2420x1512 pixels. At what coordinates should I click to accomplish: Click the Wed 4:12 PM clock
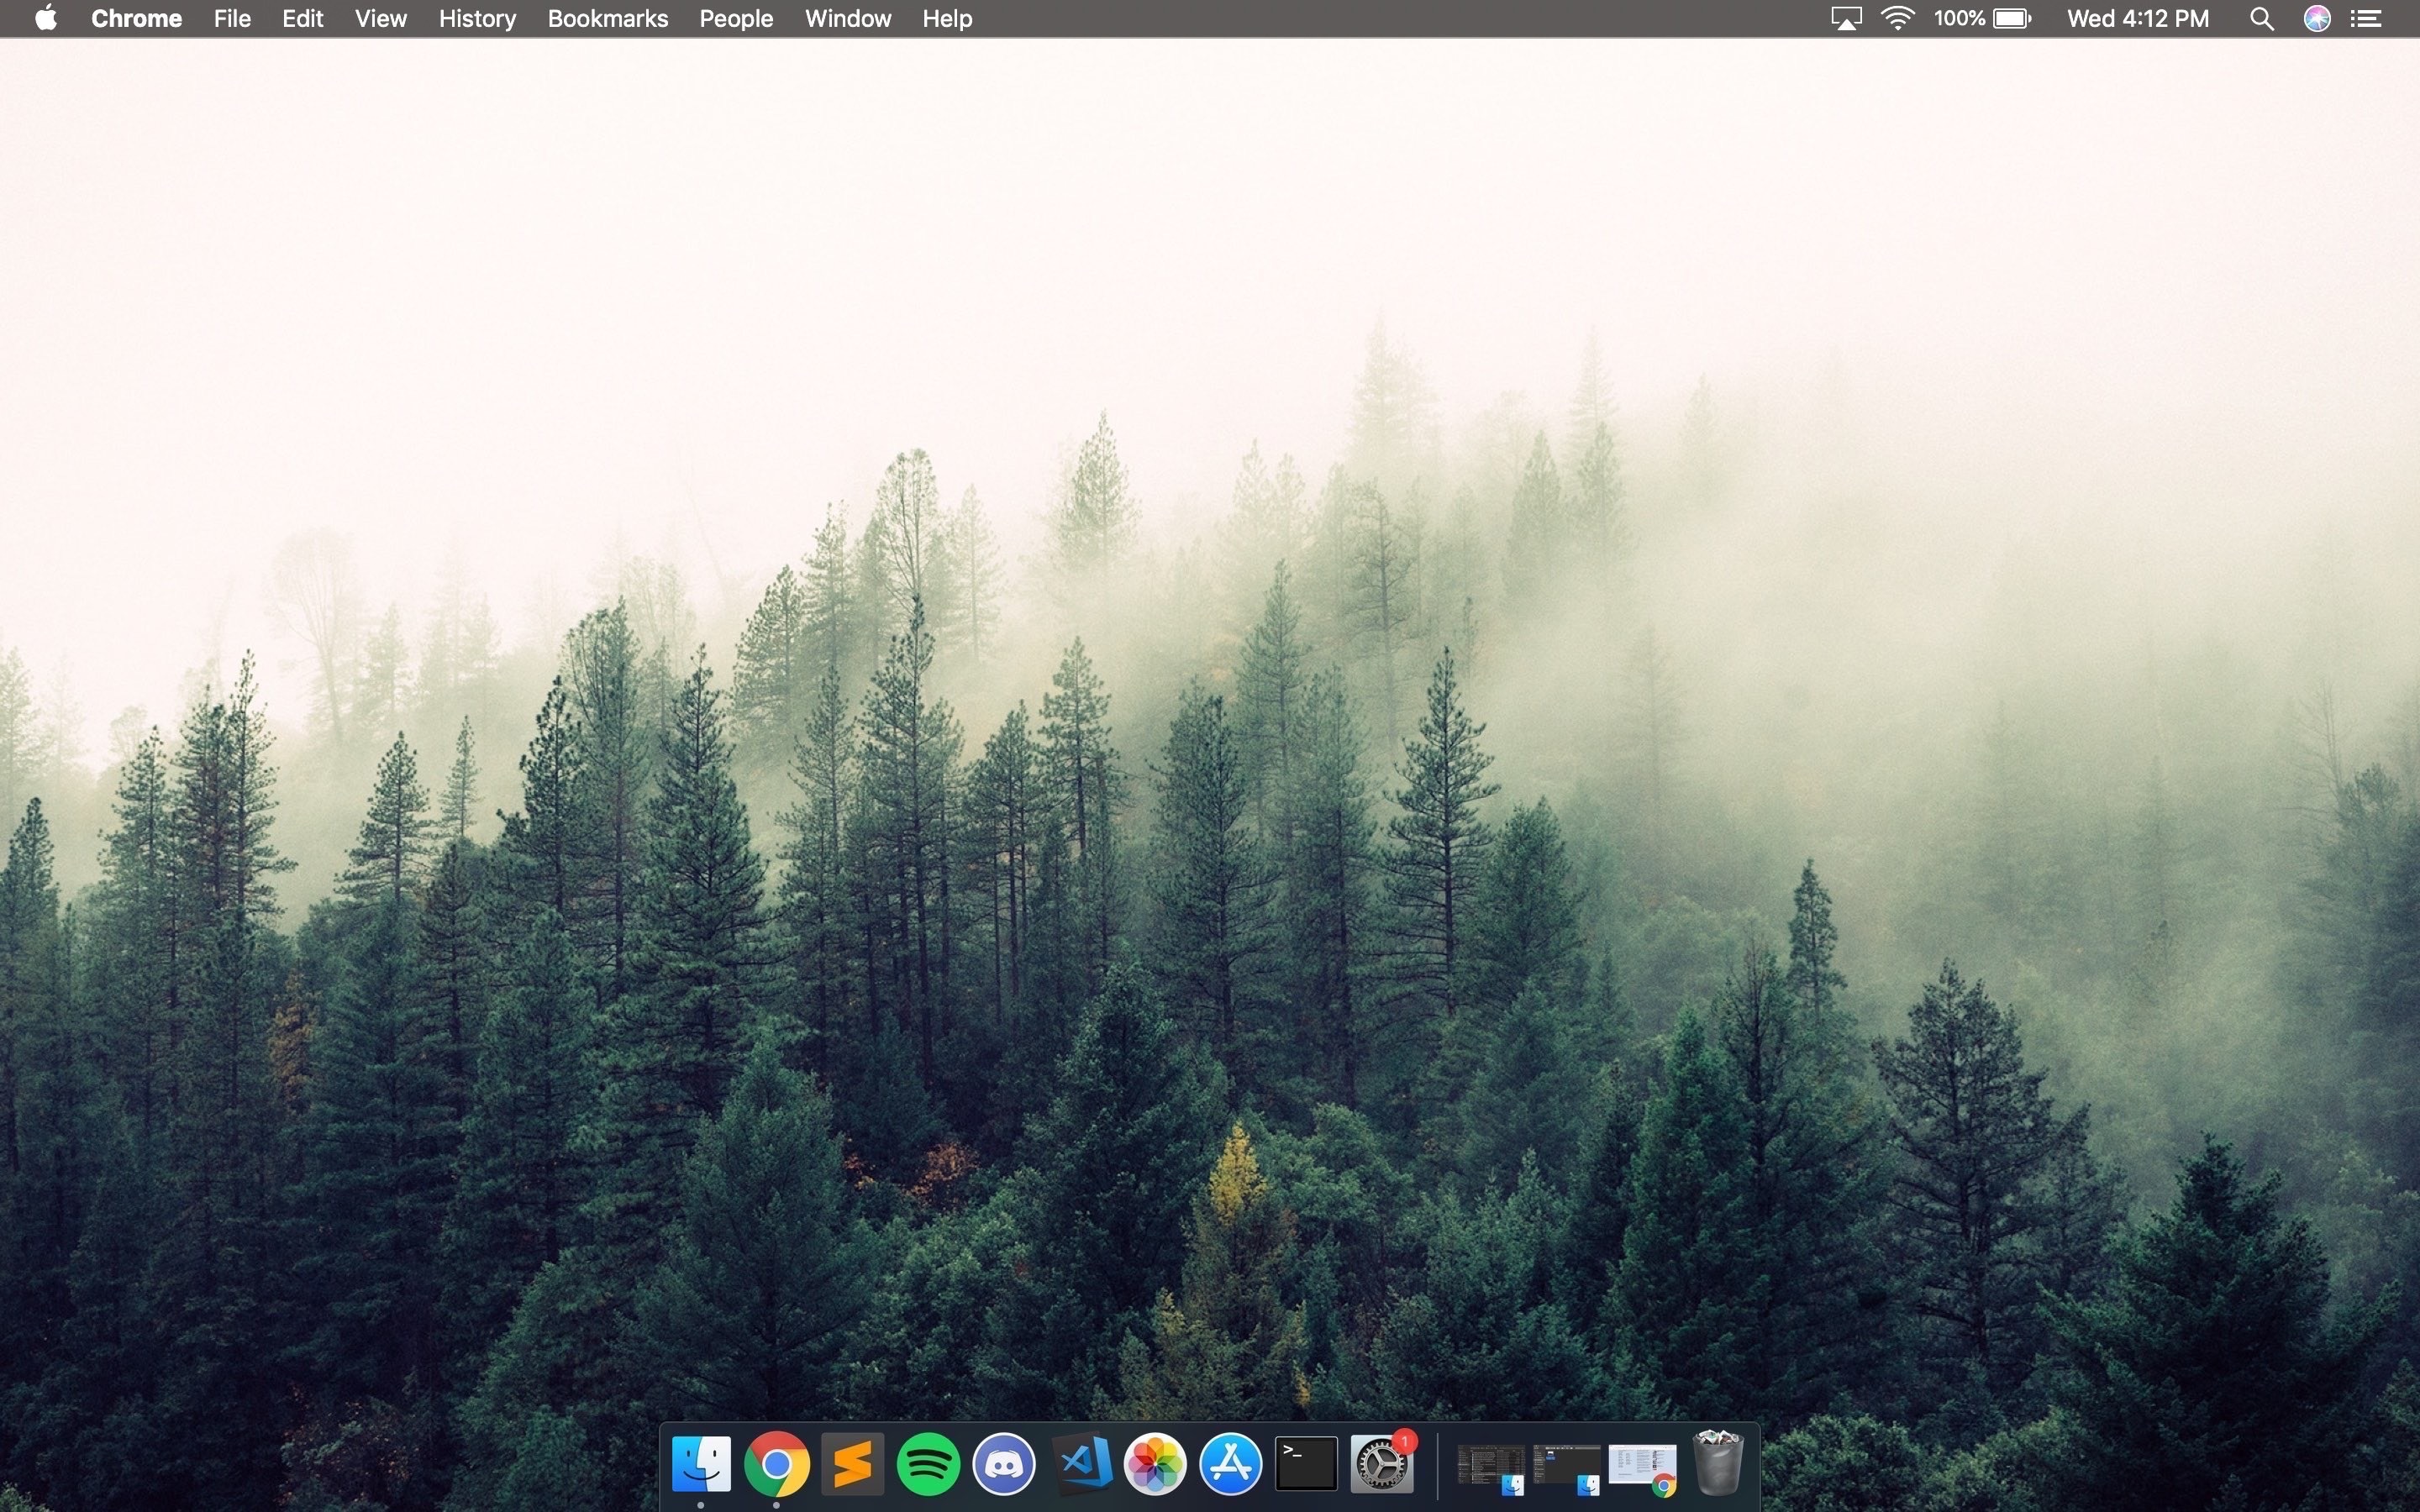[2138, 18]
